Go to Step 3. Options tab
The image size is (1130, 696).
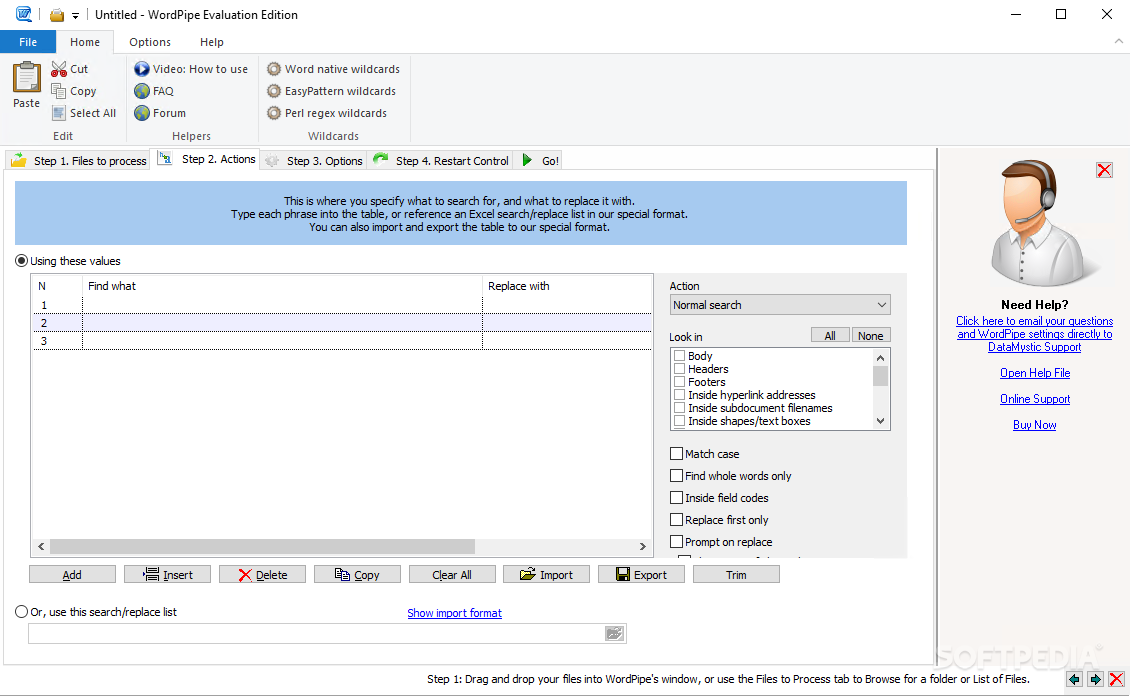tap(314, 161)
